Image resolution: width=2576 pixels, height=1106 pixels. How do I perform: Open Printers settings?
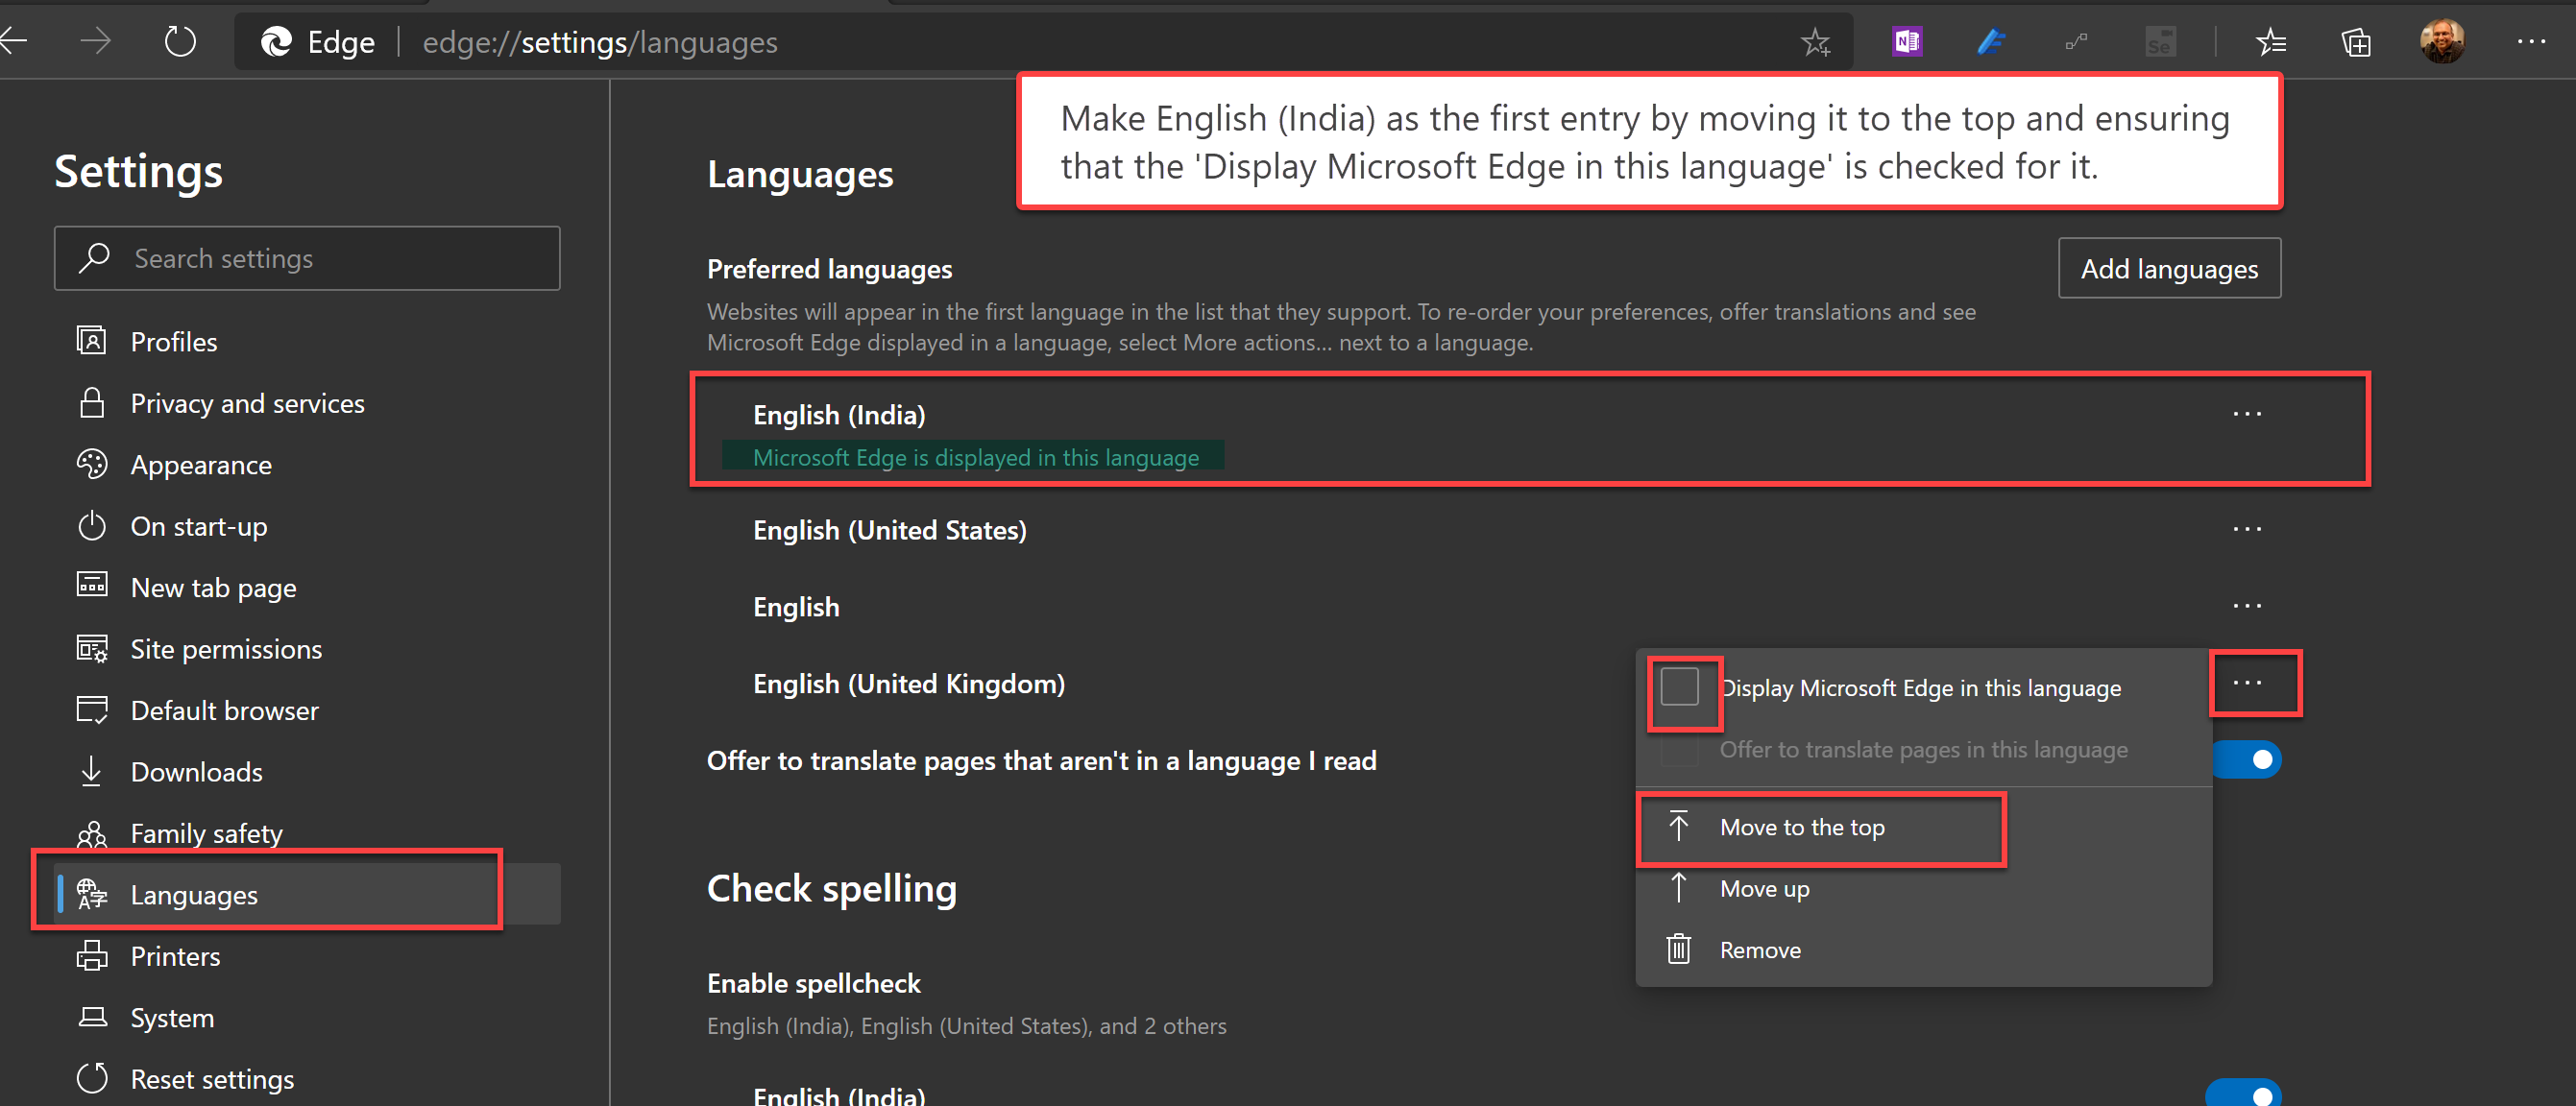307,956
